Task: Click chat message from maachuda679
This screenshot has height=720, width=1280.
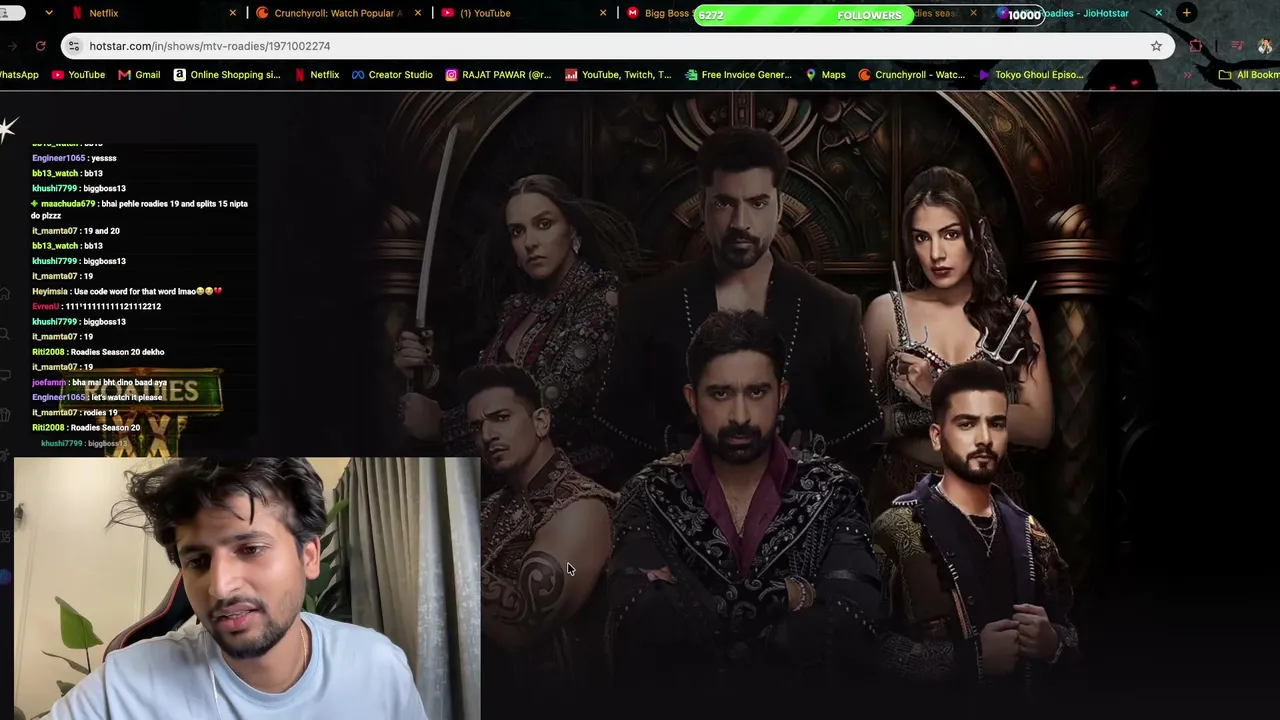Action: [x=139, y=209]
